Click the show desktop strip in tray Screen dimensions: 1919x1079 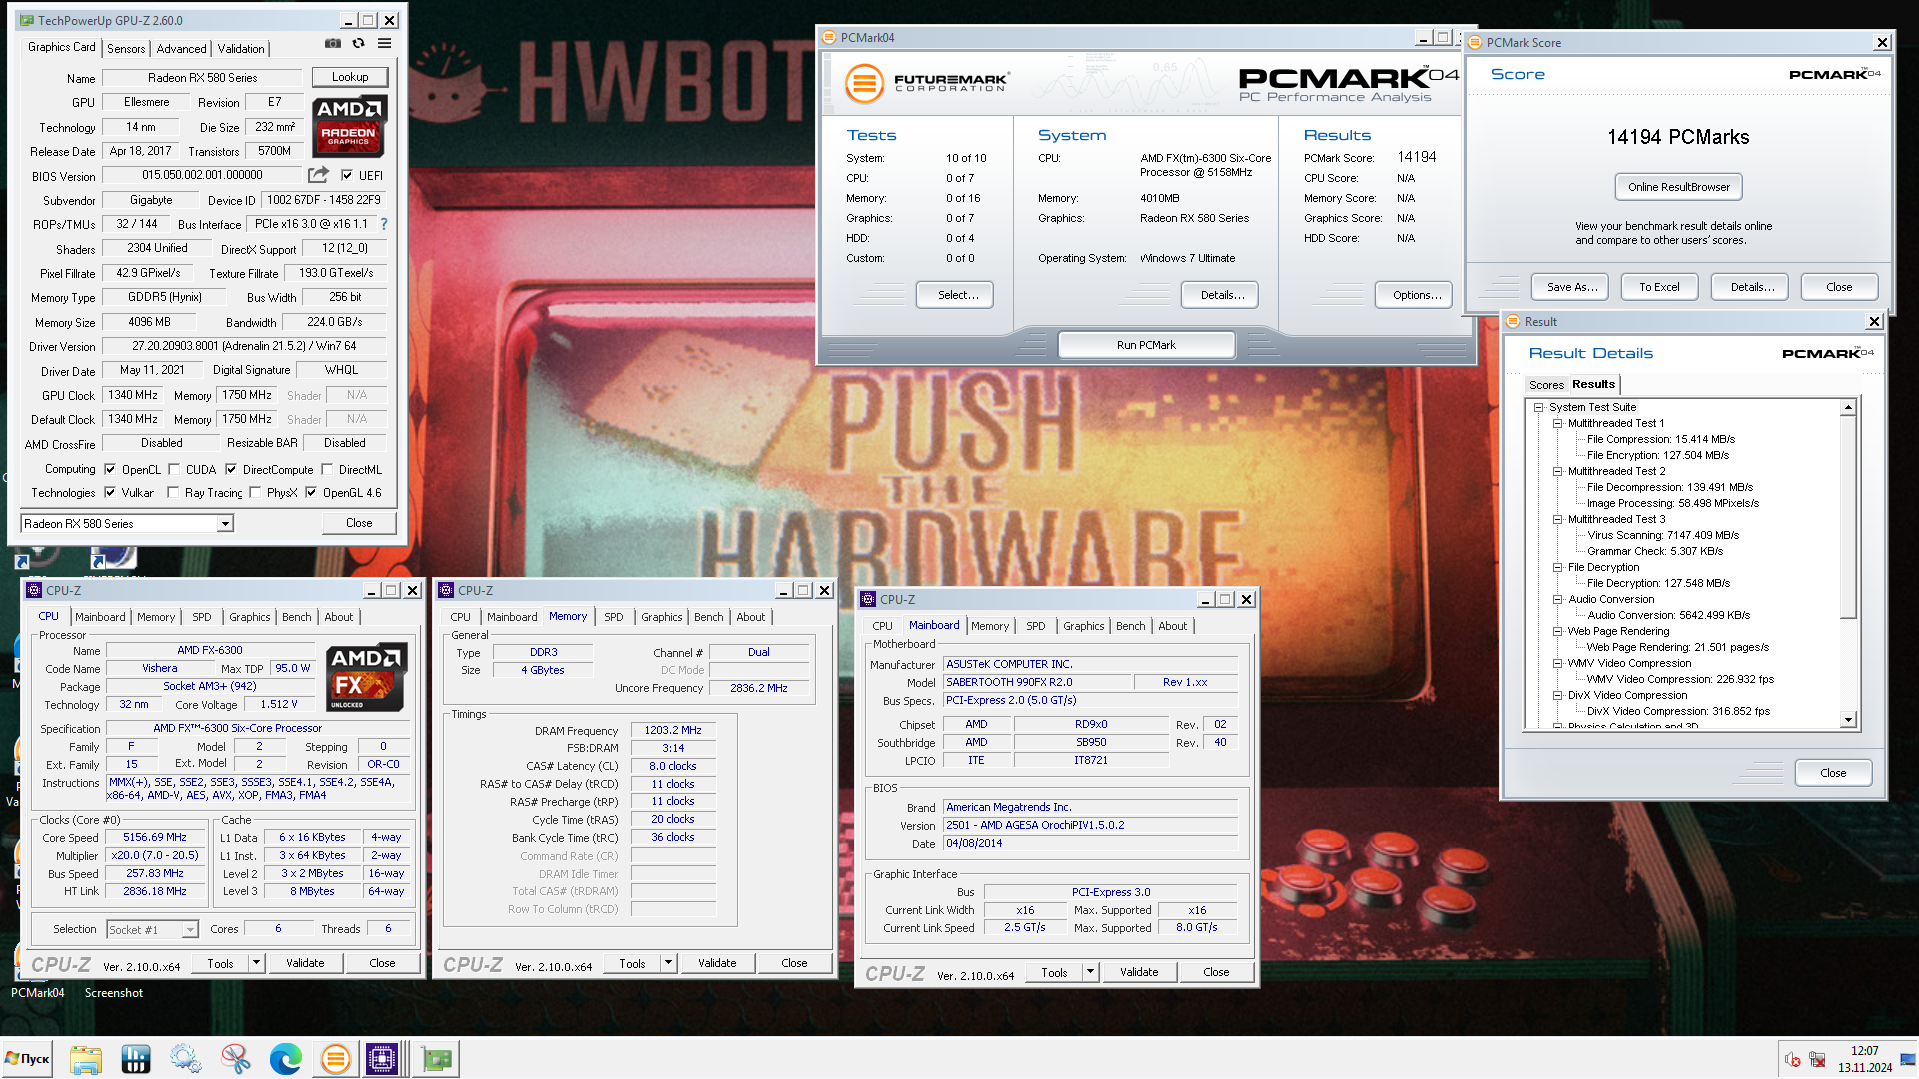[x=1909, y=1059]
